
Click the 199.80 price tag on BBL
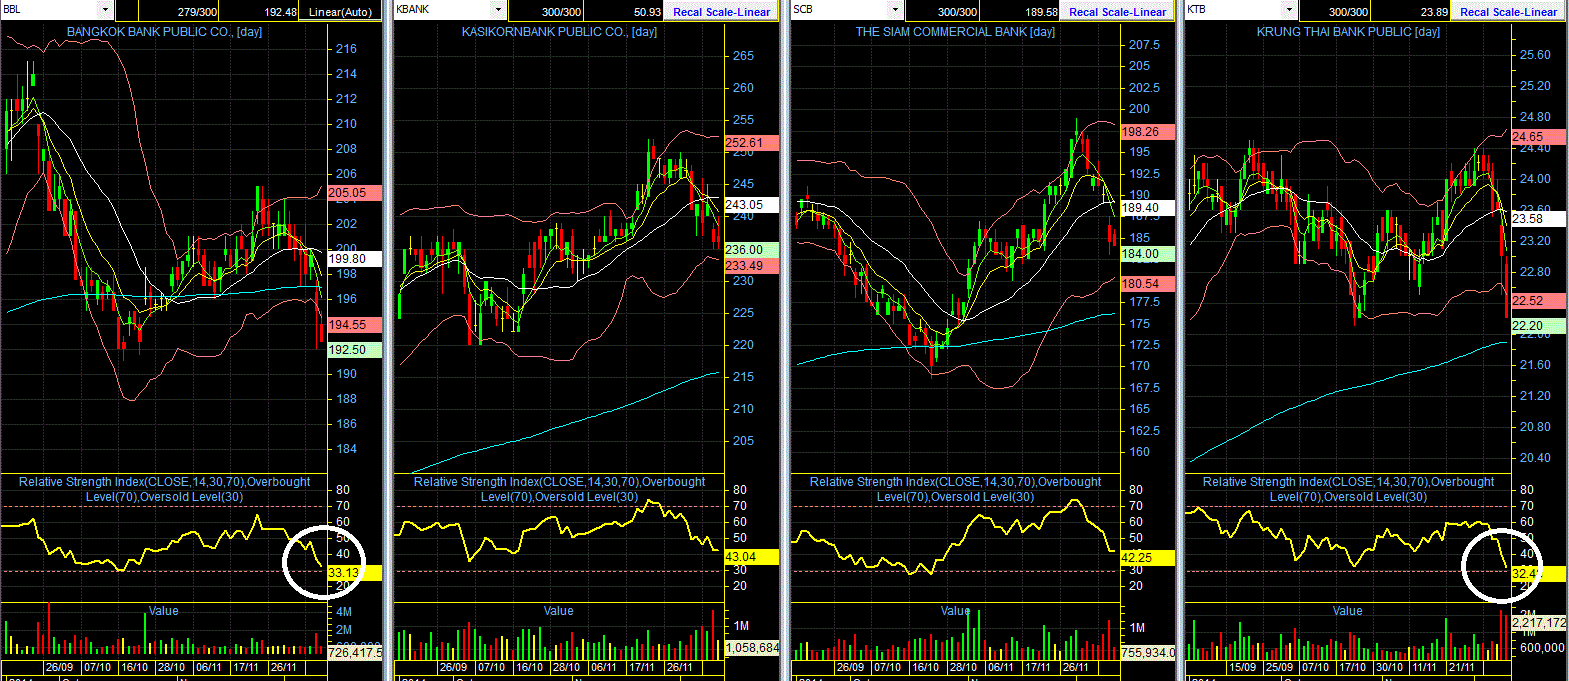(x=355, y=259)
